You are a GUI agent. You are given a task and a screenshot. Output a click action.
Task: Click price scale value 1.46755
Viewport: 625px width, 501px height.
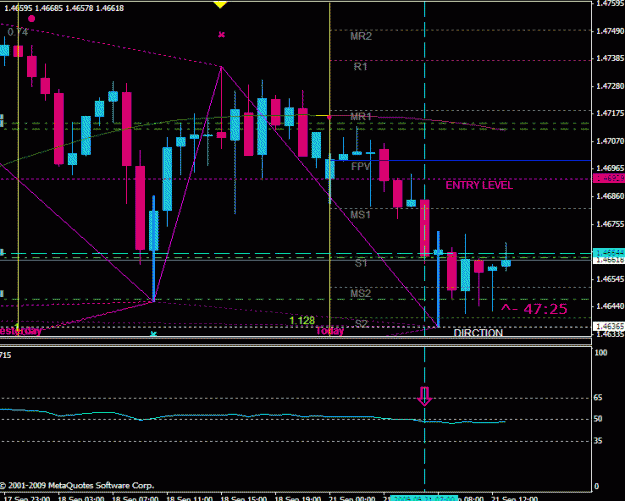610,224
